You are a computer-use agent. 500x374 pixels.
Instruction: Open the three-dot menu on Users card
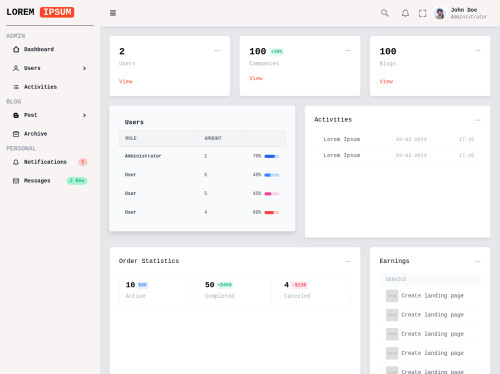[217, 51]
